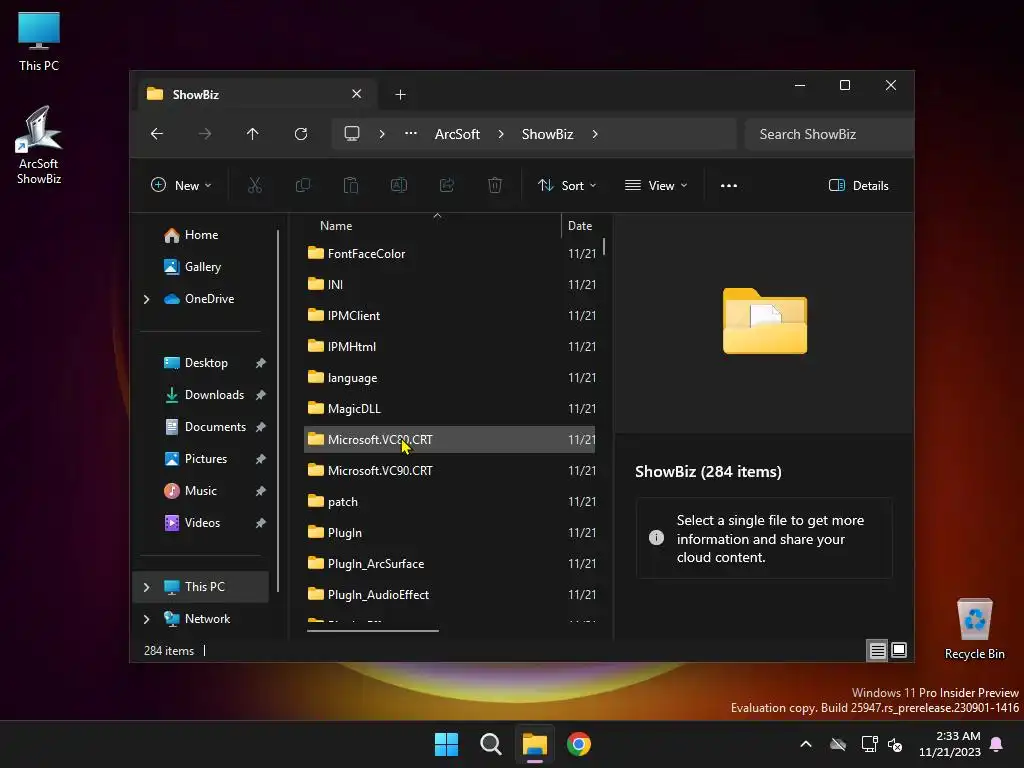Click chevron after ArcSoft in address bar
1024x768 pixels.
click(501, 134)
